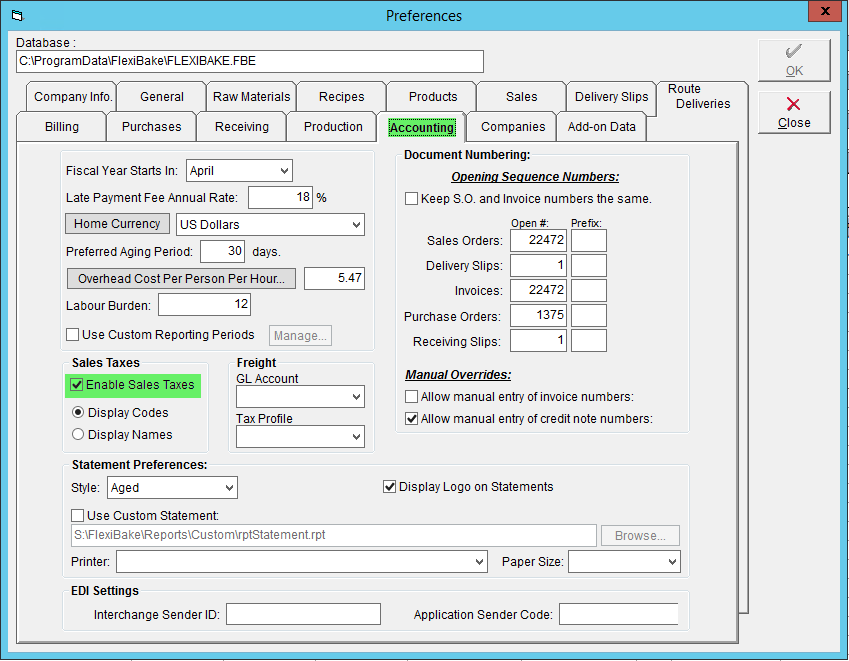The image size is (849, 661).
Task: Expand the Fiscal Year Starts In dropdown
Action: click(x=284, y=171)
